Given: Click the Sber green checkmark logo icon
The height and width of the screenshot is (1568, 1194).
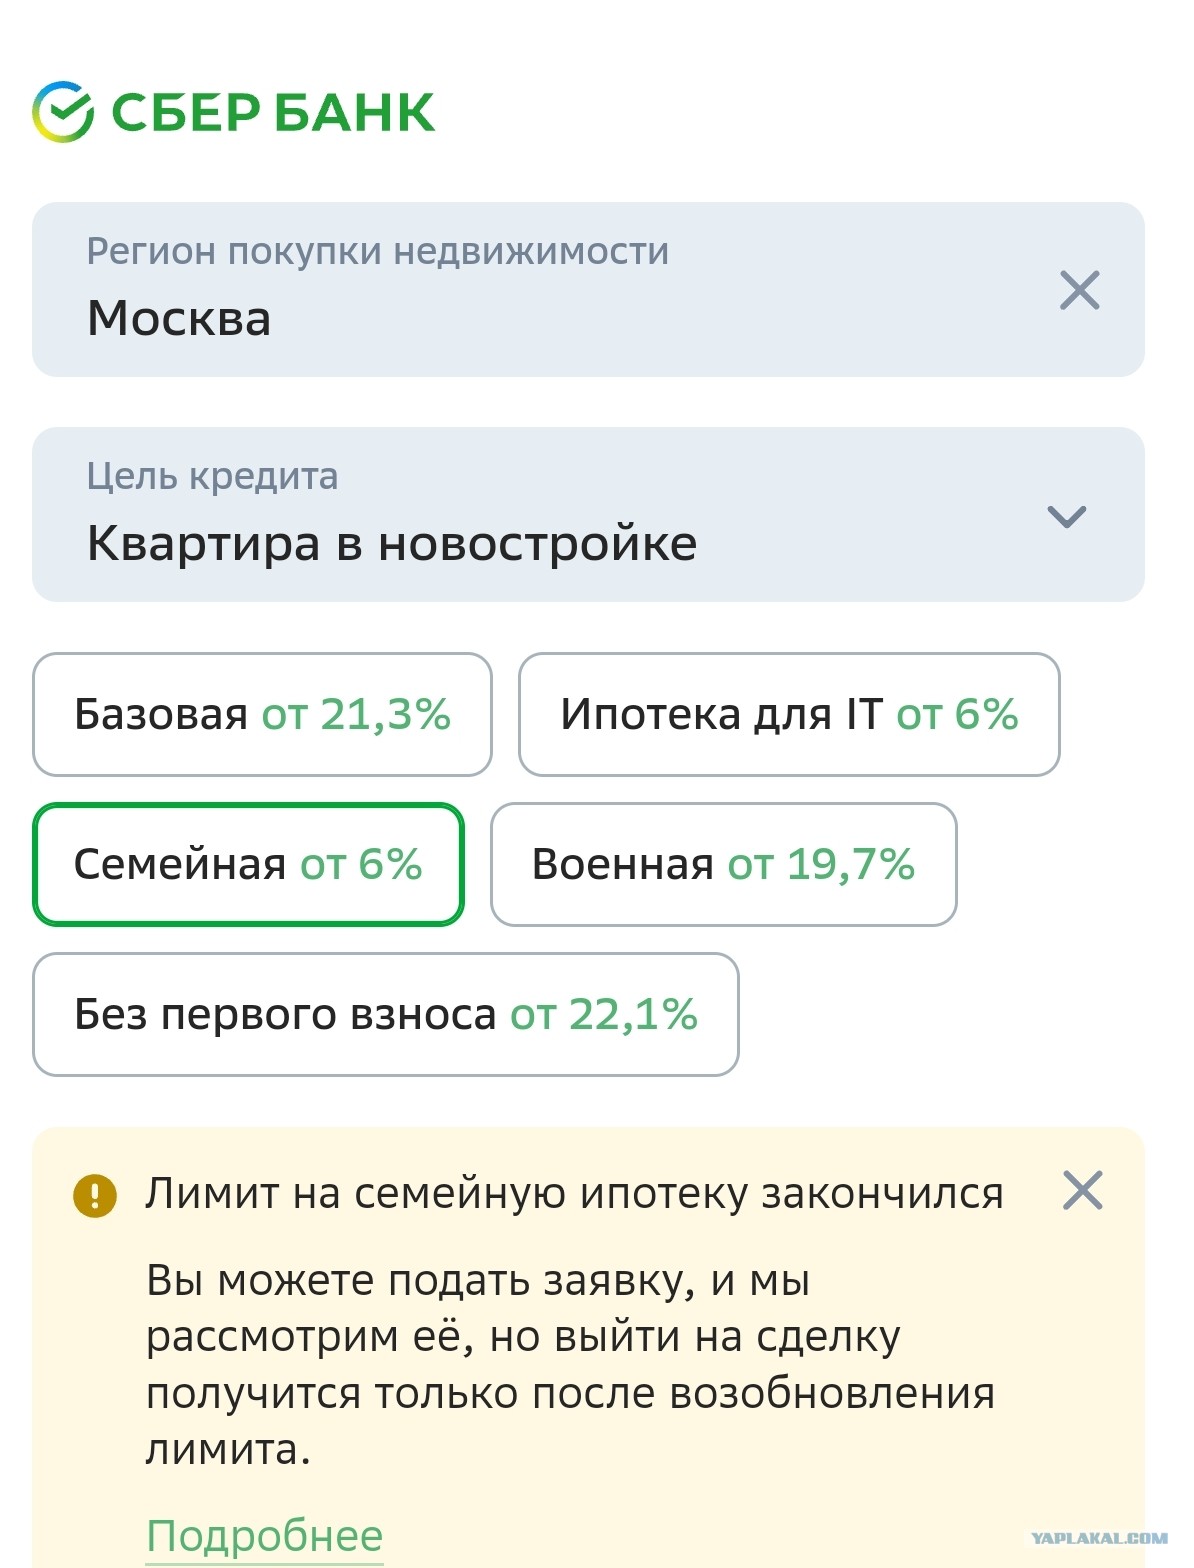Looking at the screenshot, I should (63, 111).
